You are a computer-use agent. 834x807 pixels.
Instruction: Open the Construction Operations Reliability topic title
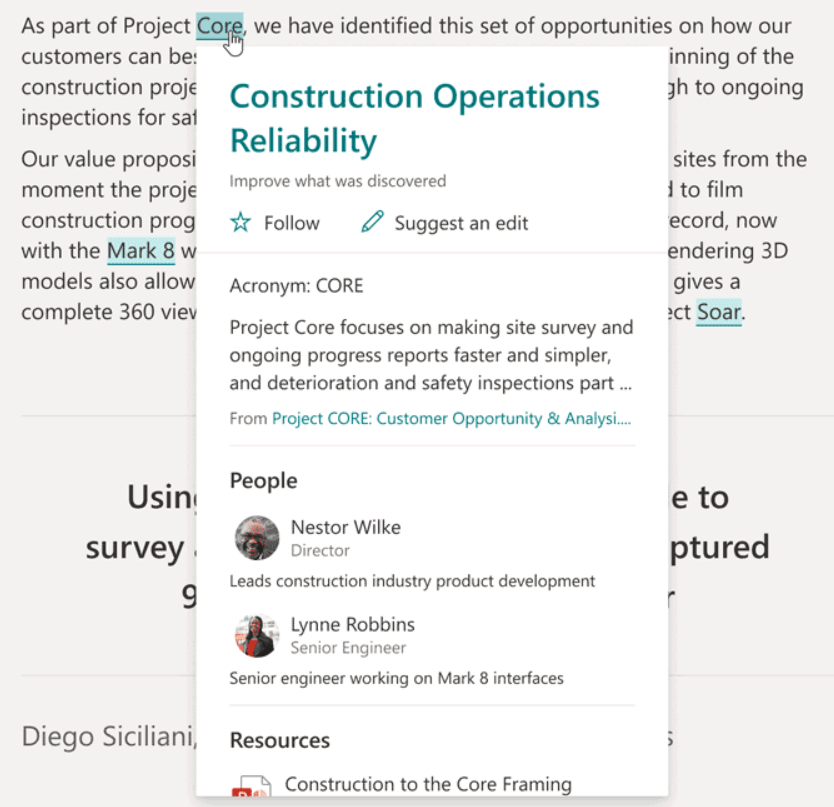click(414, 118)
